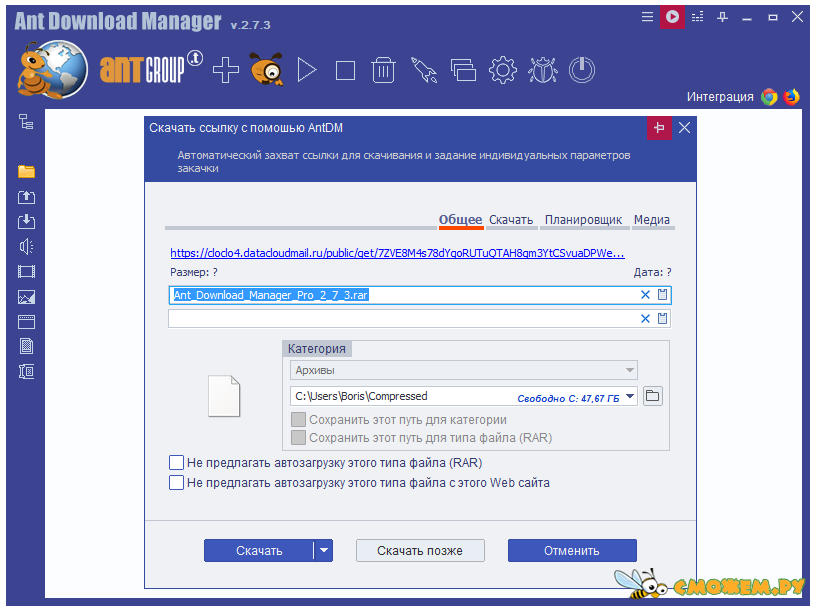
Task: Open the hamburger menu in title bar
Action: 647,17
